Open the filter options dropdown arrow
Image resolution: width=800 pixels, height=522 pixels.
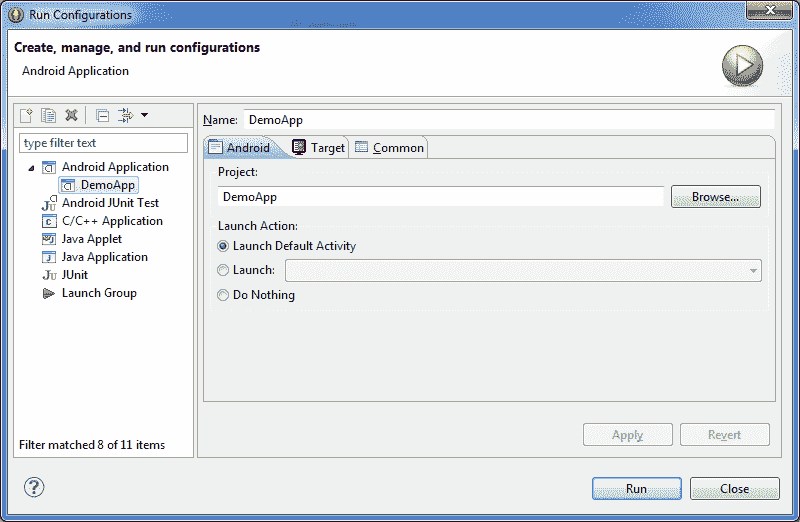click(x=144, y=115)
